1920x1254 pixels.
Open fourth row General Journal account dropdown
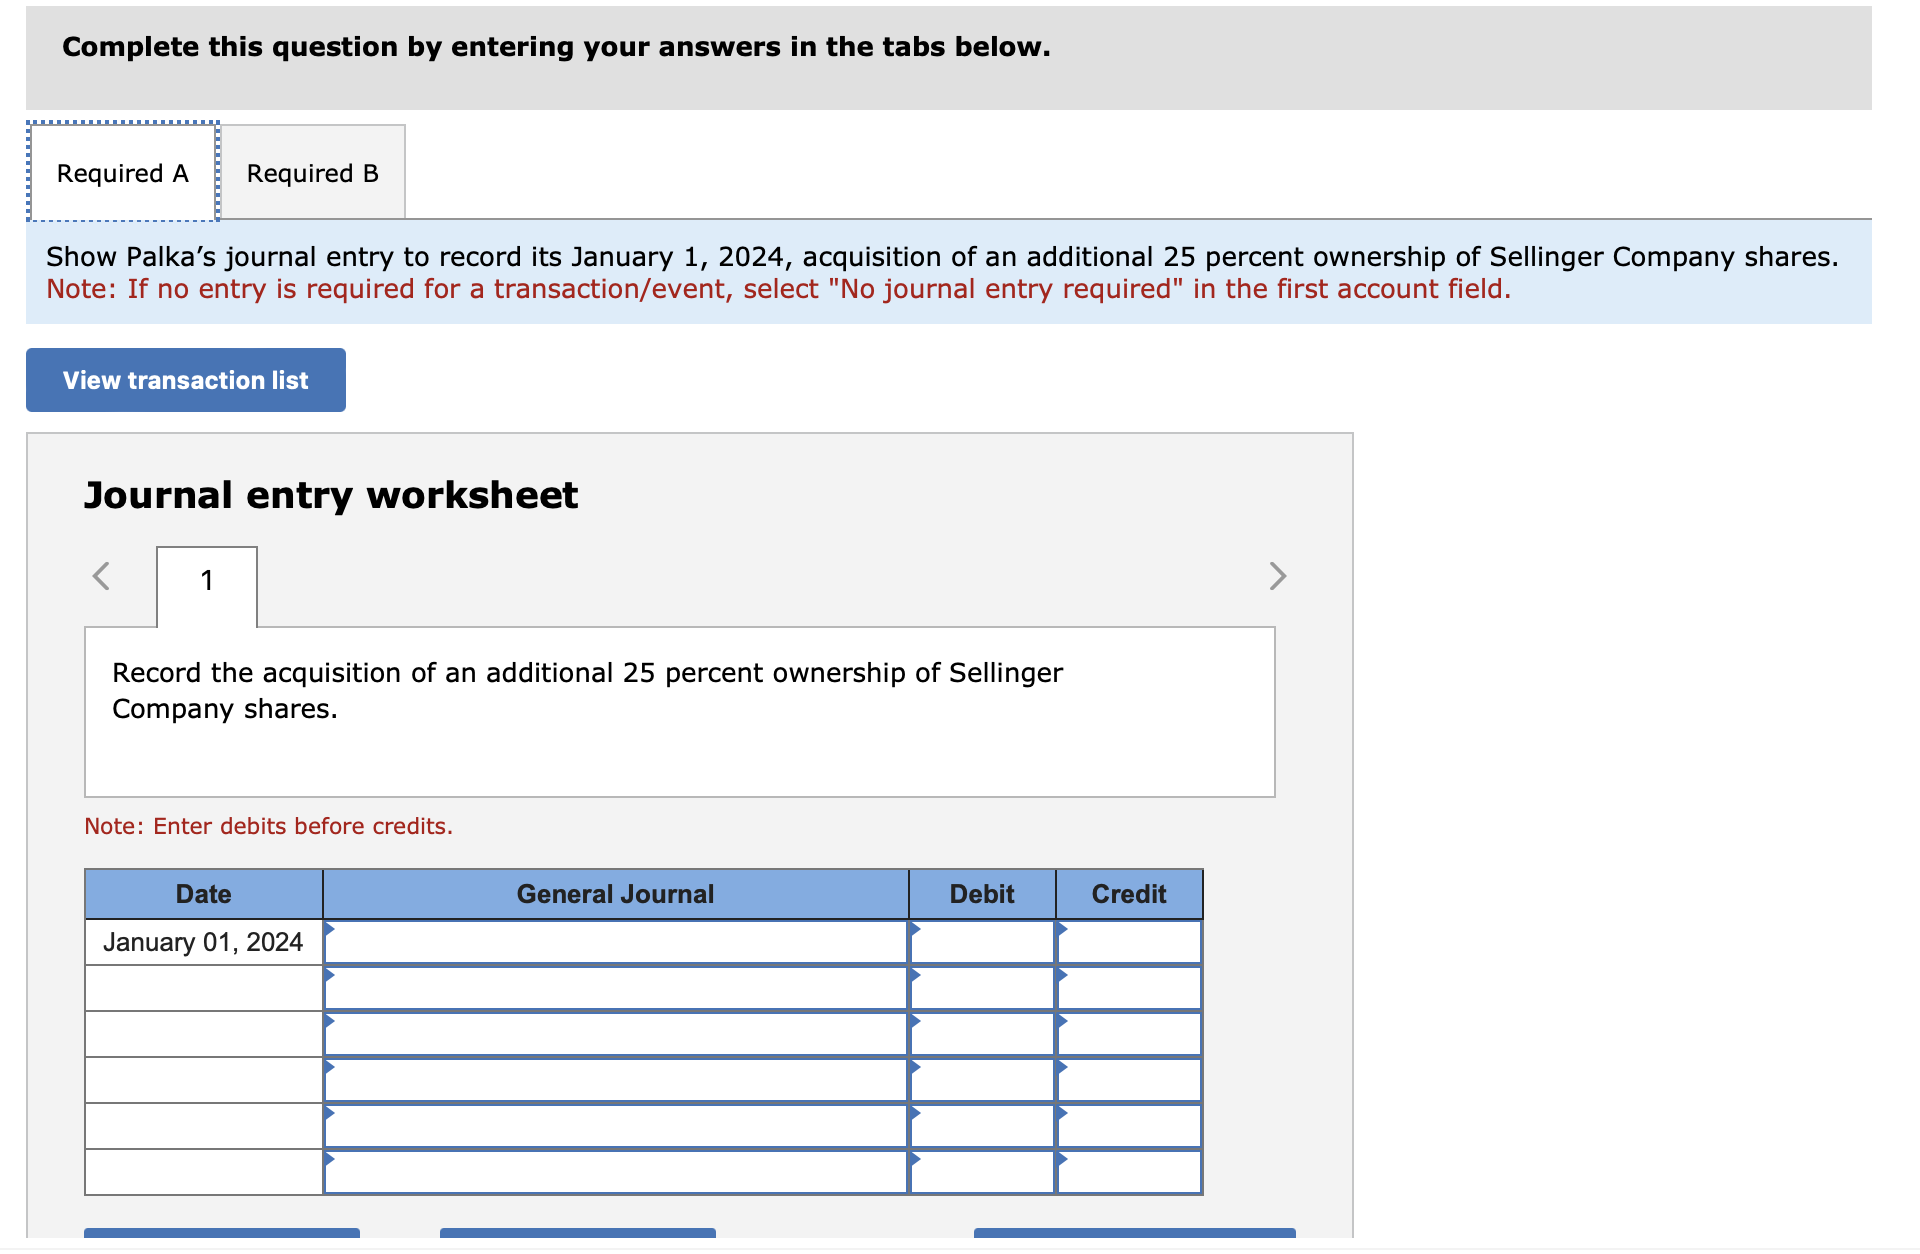[x=615, y=1081]
